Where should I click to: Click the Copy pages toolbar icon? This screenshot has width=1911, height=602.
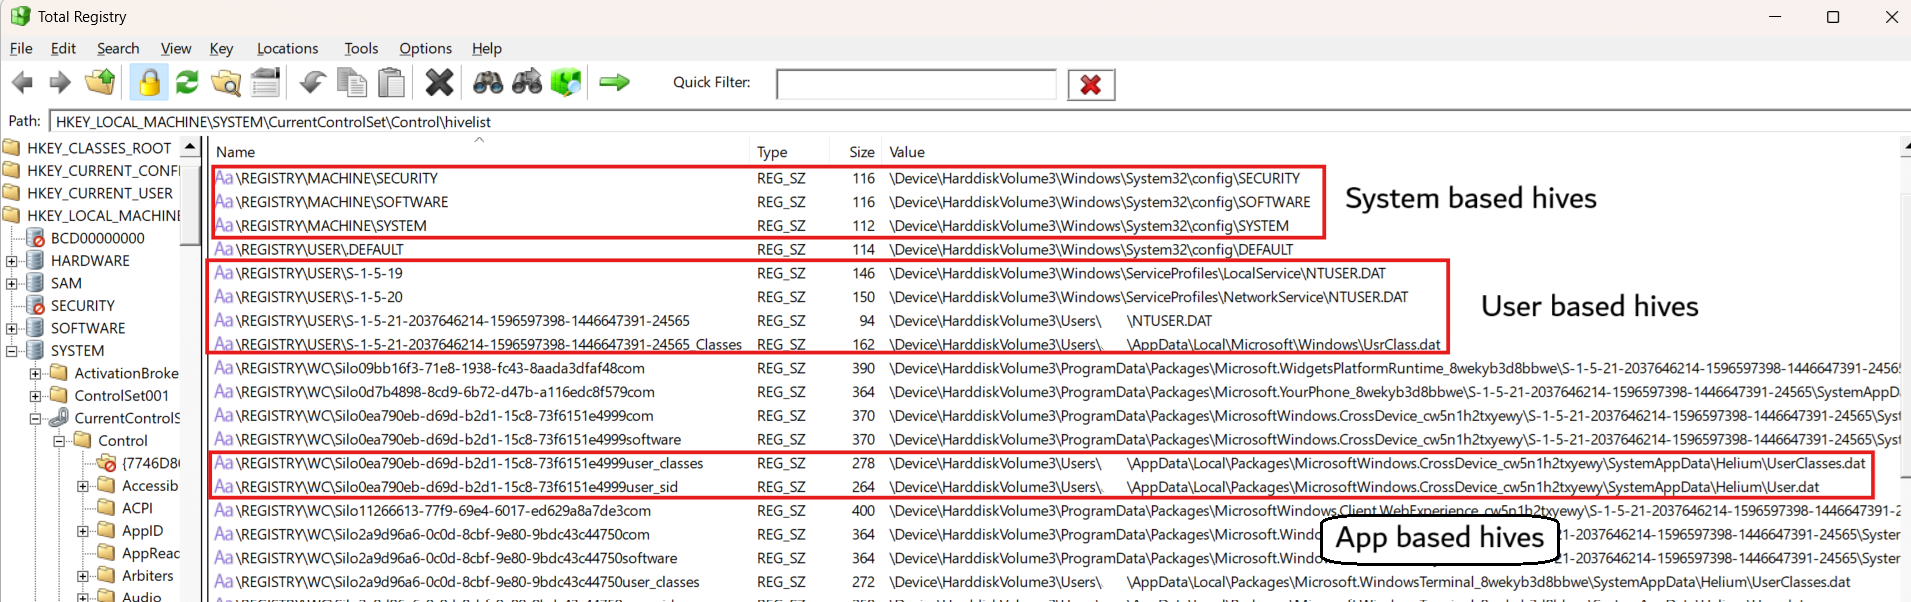coord(352,82)
